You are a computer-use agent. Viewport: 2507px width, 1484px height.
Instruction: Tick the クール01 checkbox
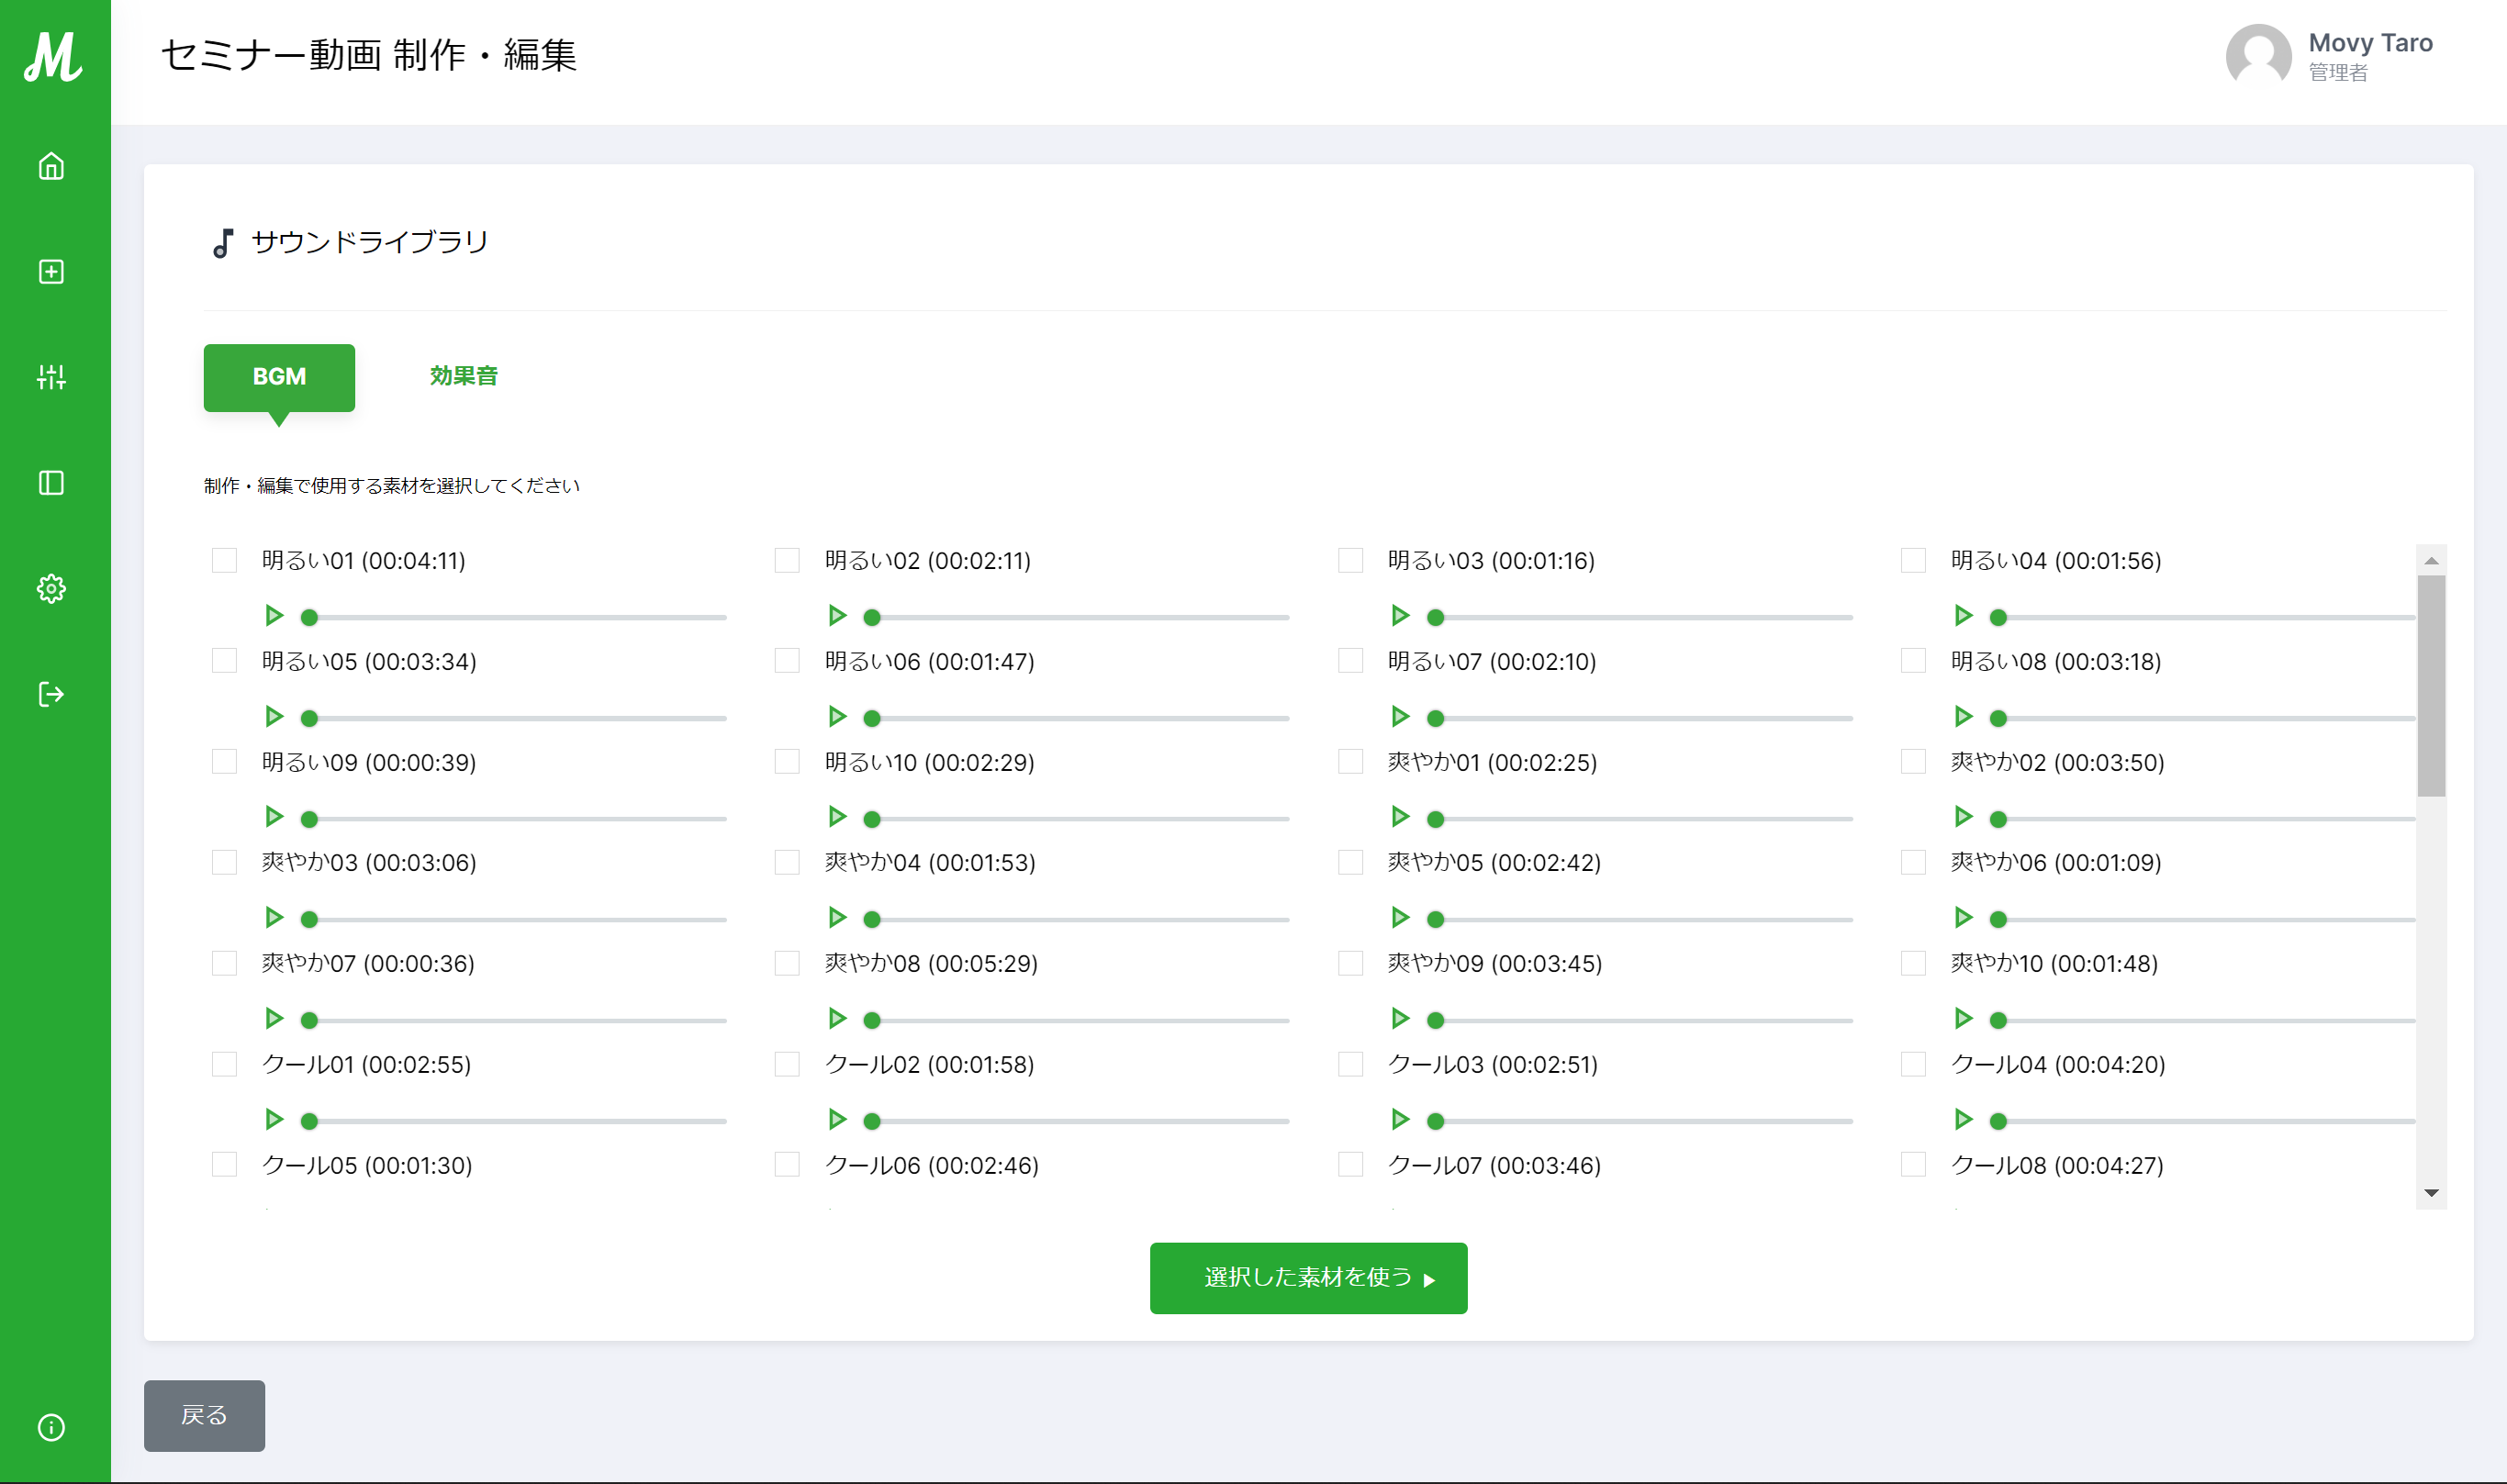pos(224,1064)
